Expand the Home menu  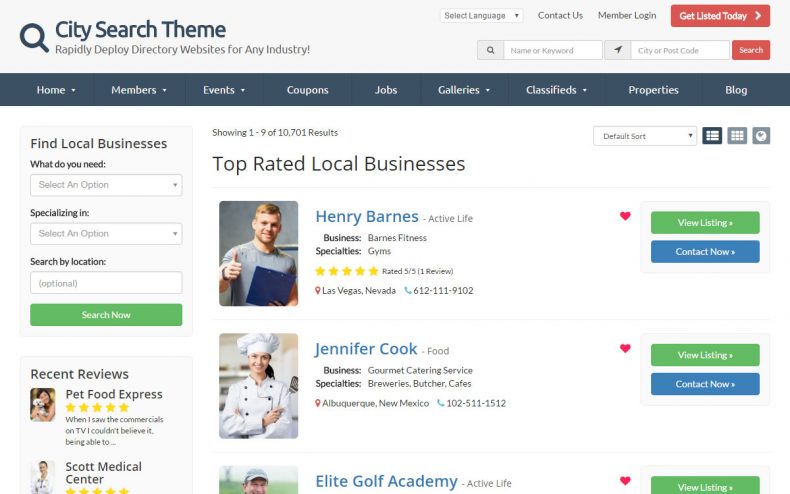pyautogui.click(x=55, y=90)
